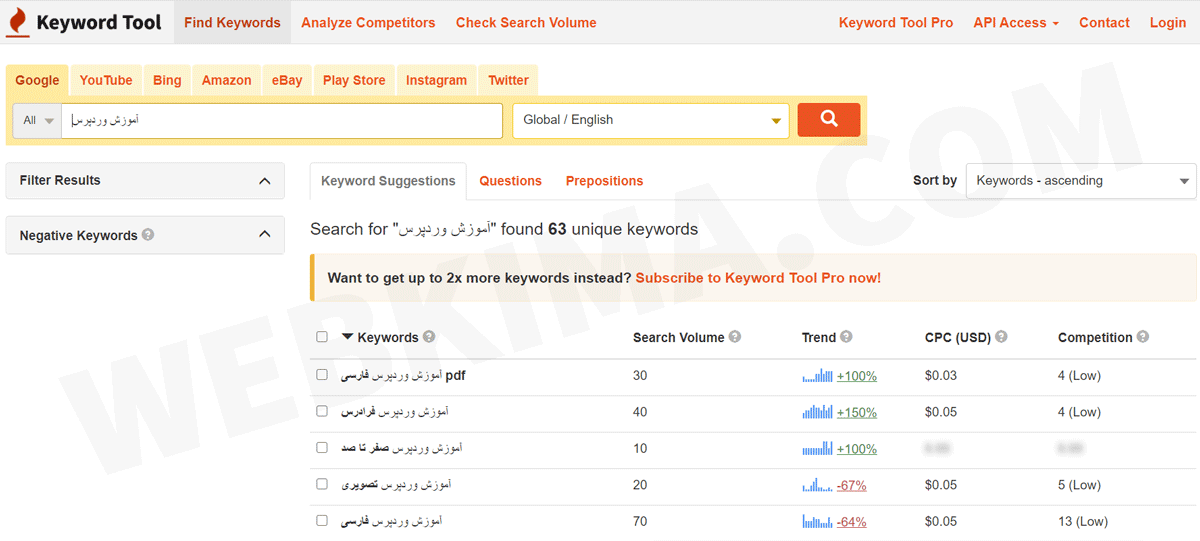Switch to the Bing tab

167,80
